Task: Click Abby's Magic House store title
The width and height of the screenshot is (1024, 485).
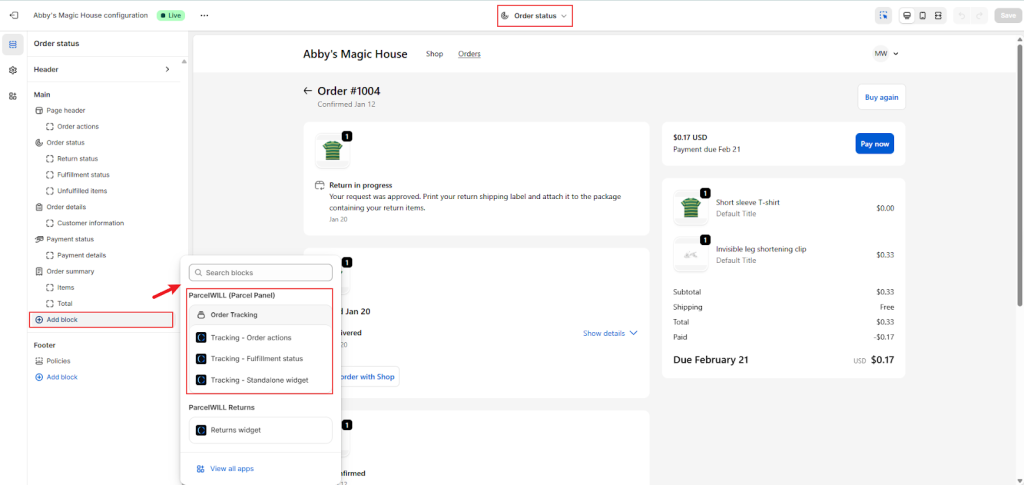Action: 355,54
